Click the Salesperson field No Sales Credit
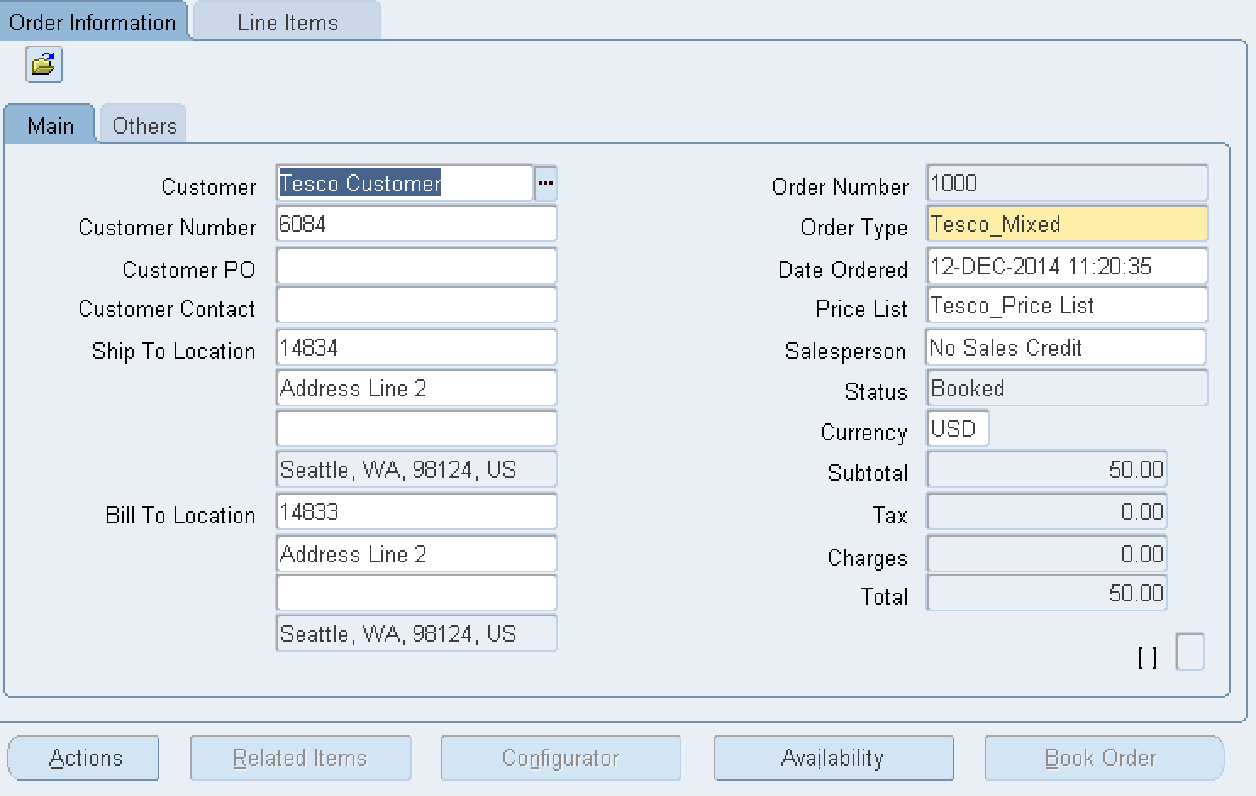The height and width of the screenshot is (796, 1256). coord(1066,347)
